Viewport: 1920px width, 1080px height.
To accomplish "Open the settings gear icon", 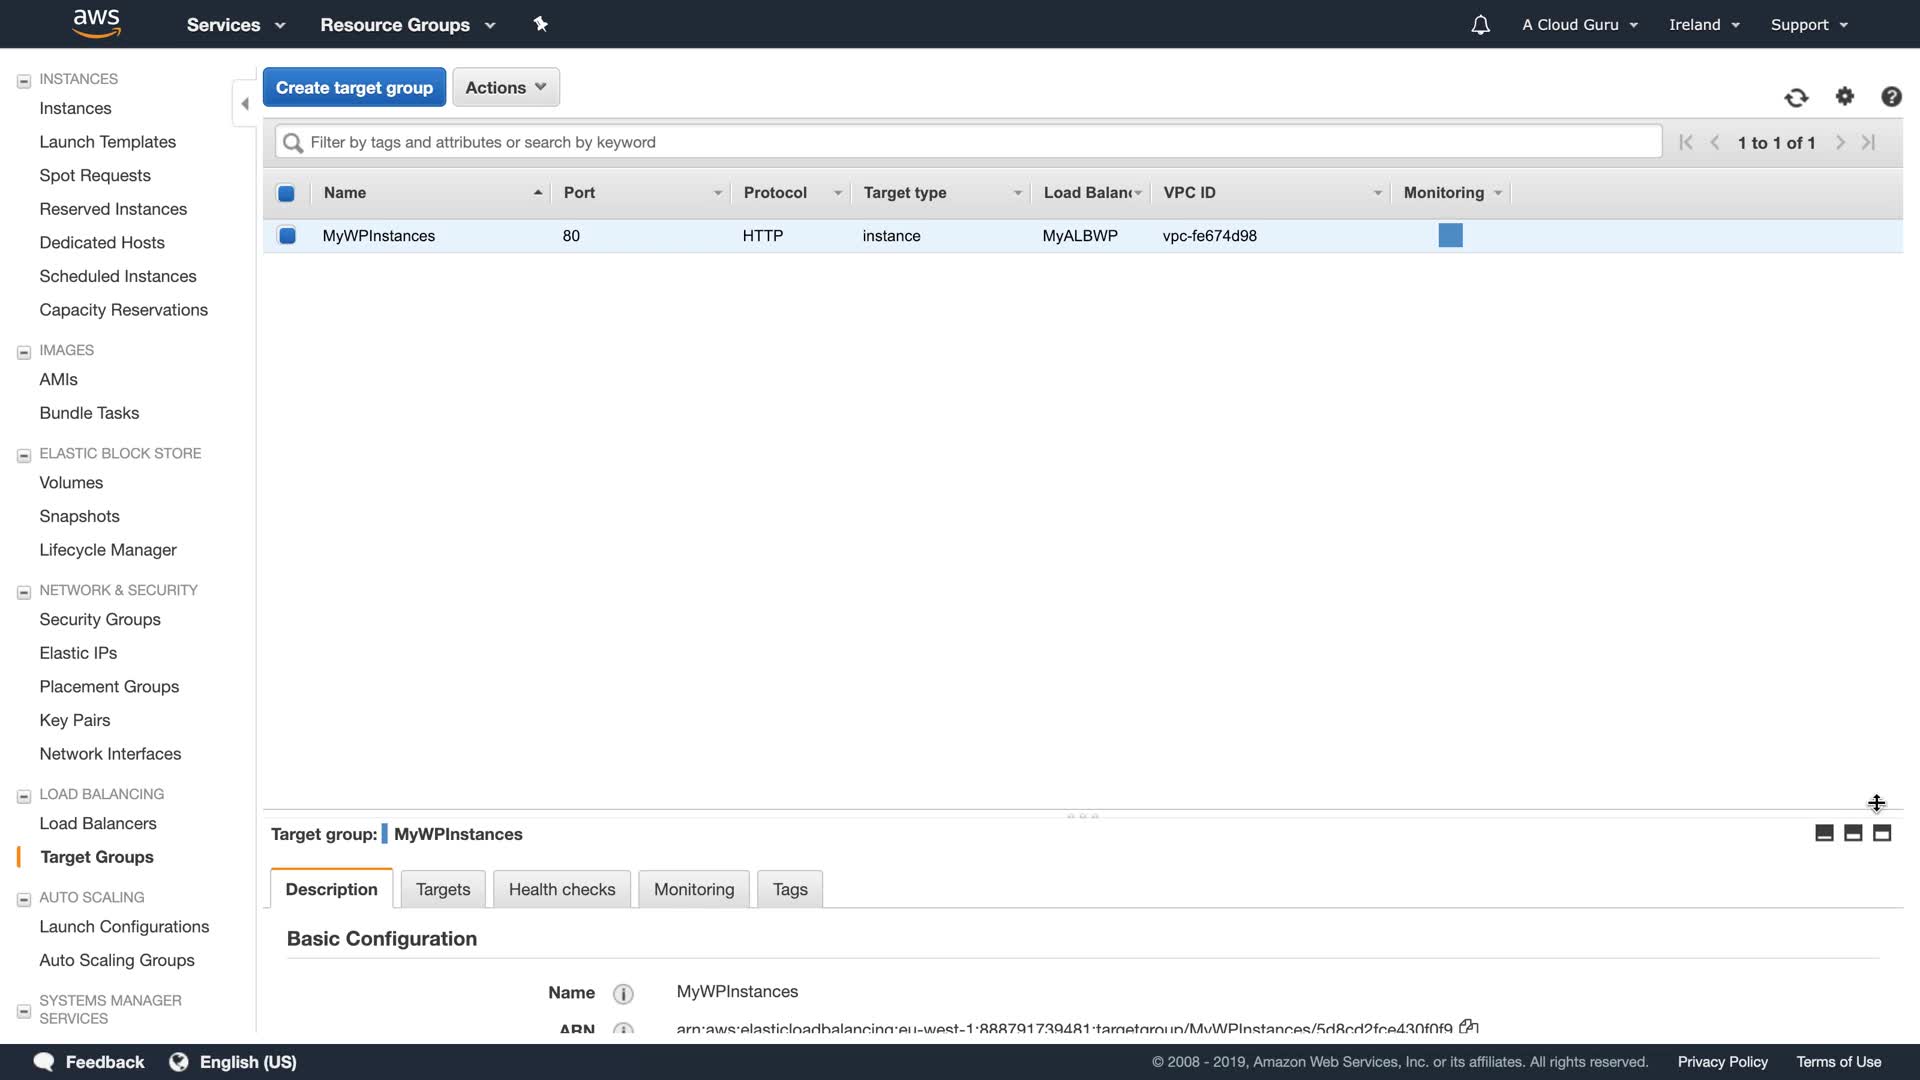I will (1845, 96).
